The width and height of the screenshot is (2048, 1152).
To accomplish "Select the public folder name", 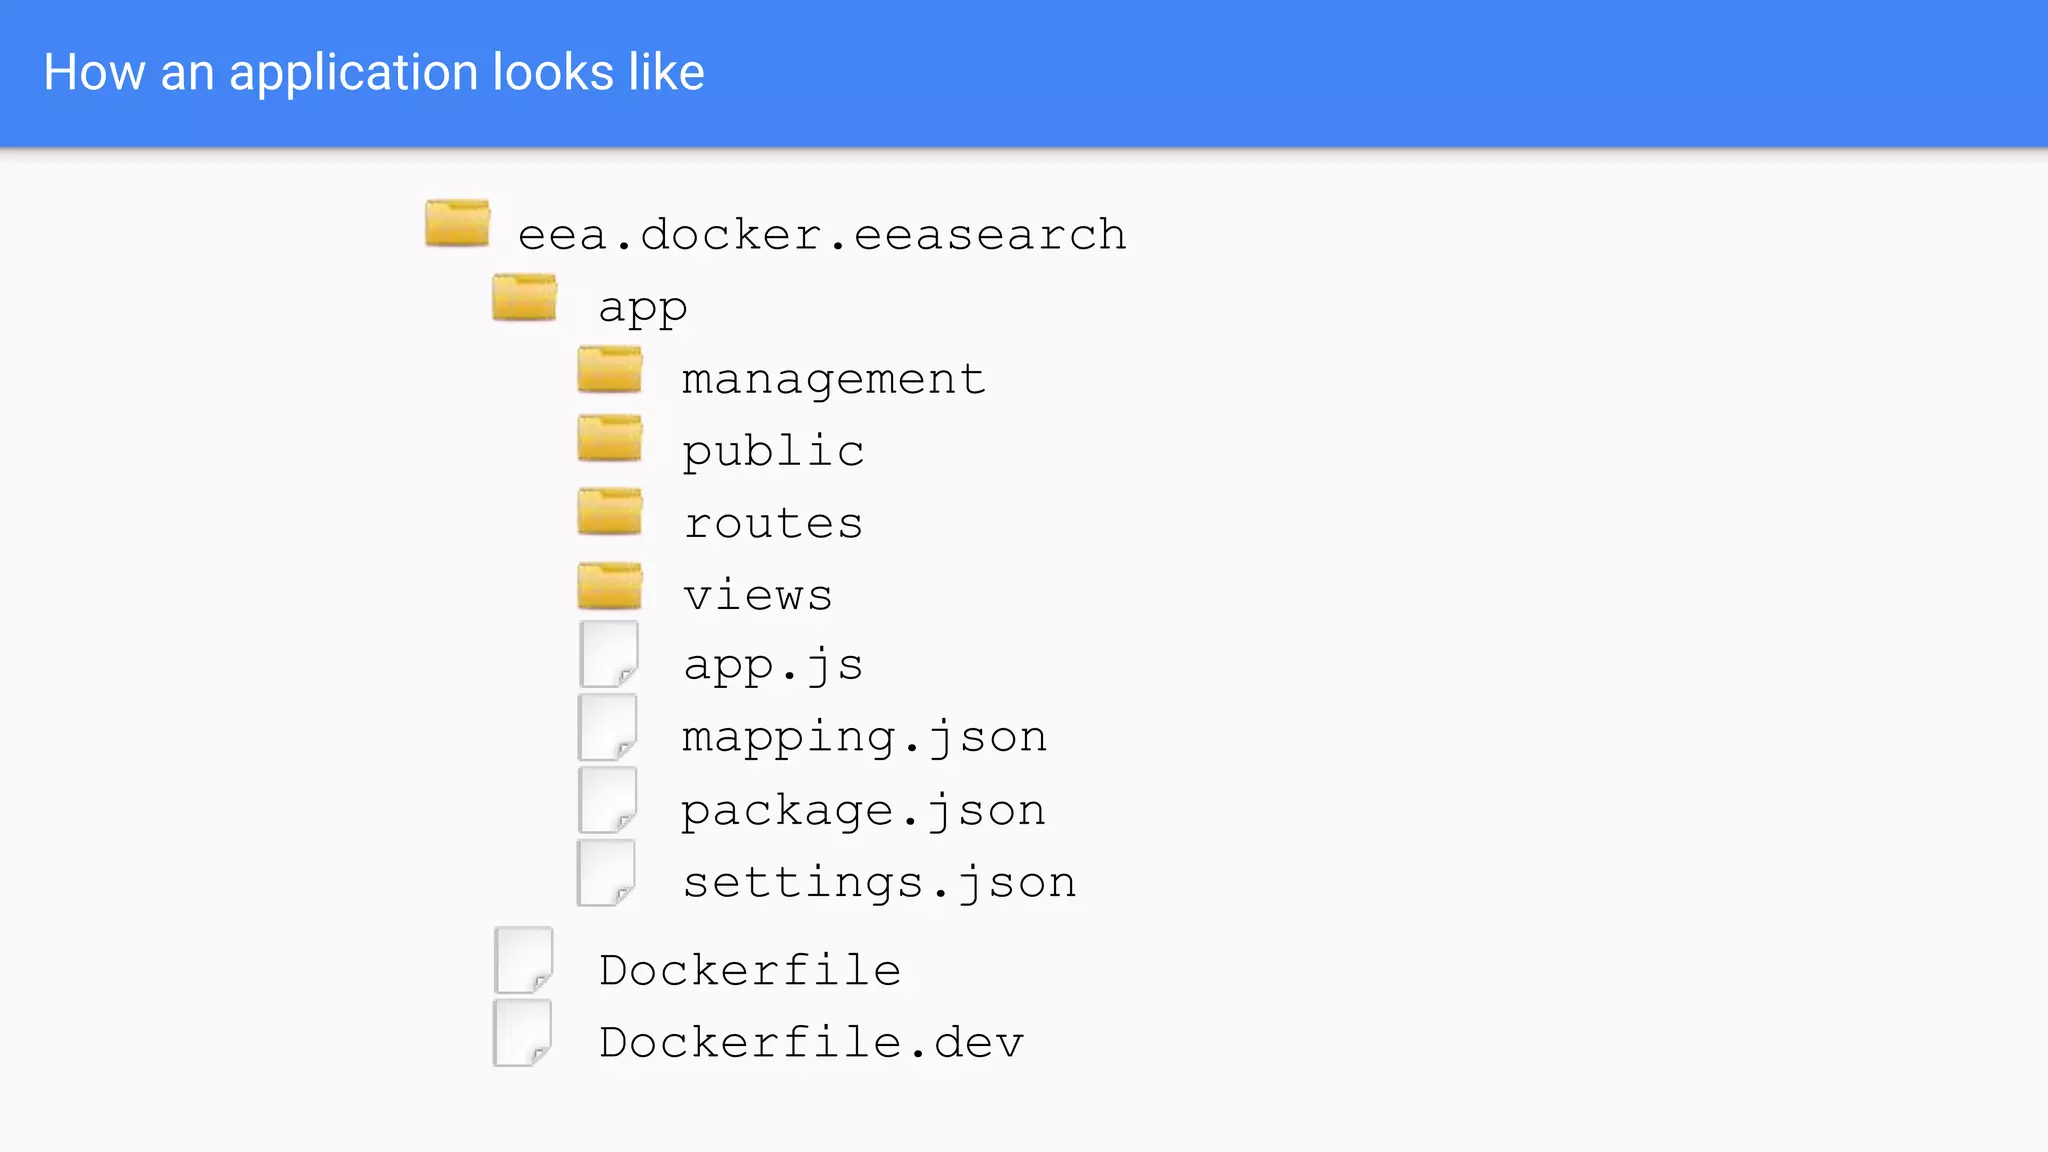I will [773, 451].
